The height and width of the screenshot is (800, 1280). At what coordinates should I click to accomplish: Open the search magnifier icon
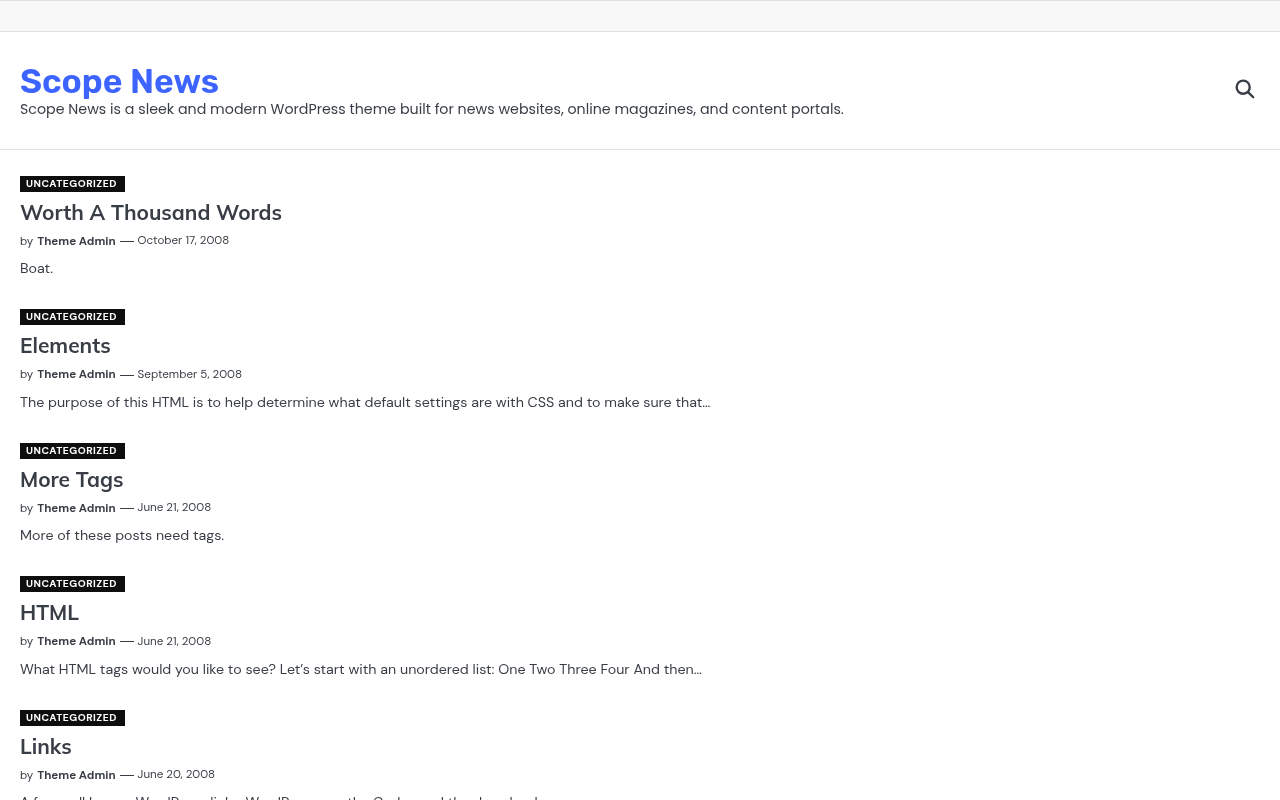(x=1245, y=89)
